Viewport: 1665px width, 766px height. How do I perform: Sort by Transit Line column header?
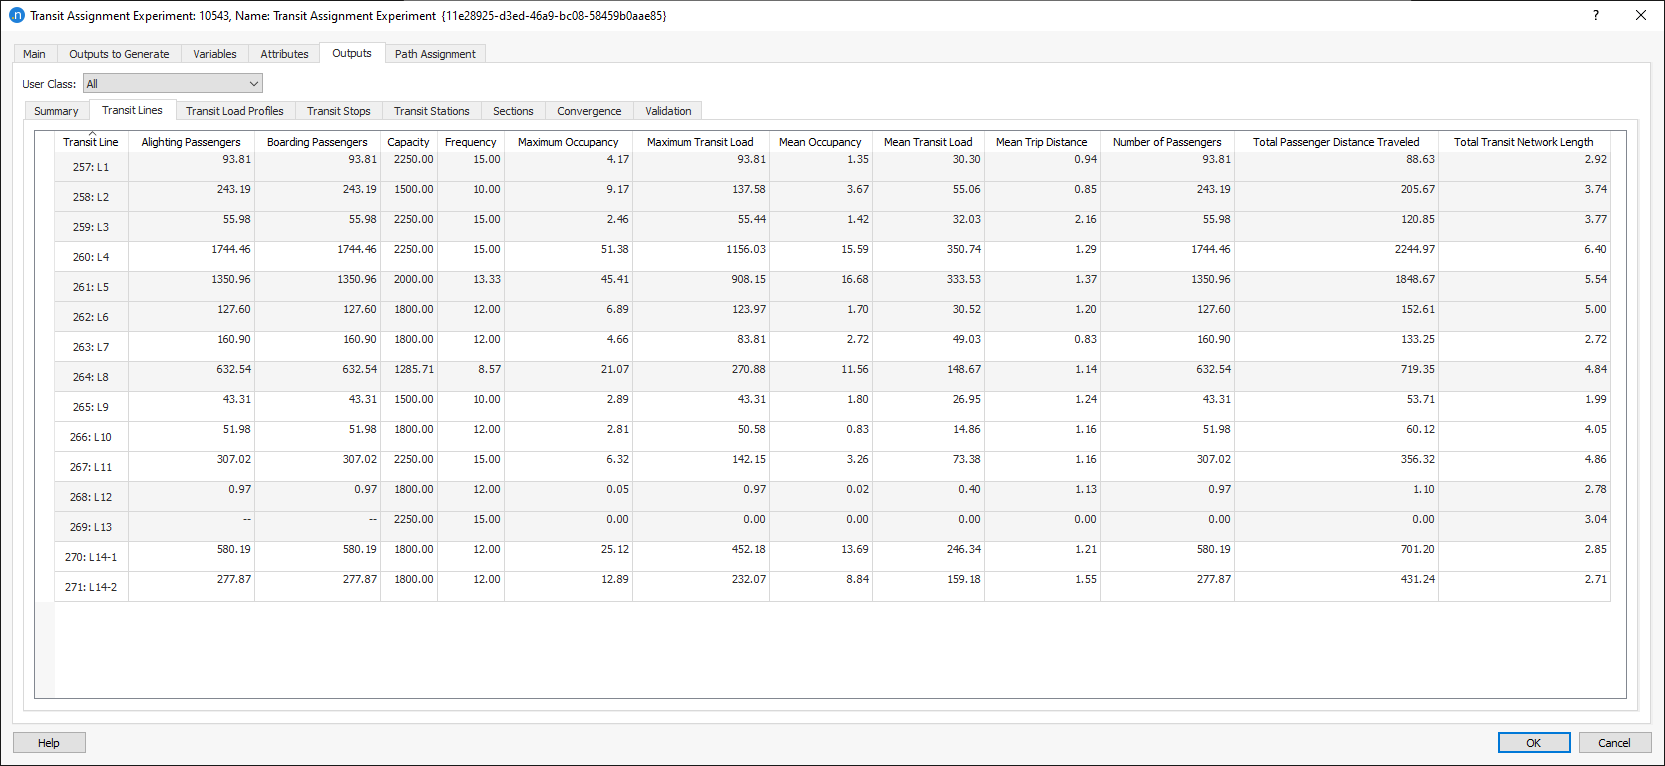[91, 142]
